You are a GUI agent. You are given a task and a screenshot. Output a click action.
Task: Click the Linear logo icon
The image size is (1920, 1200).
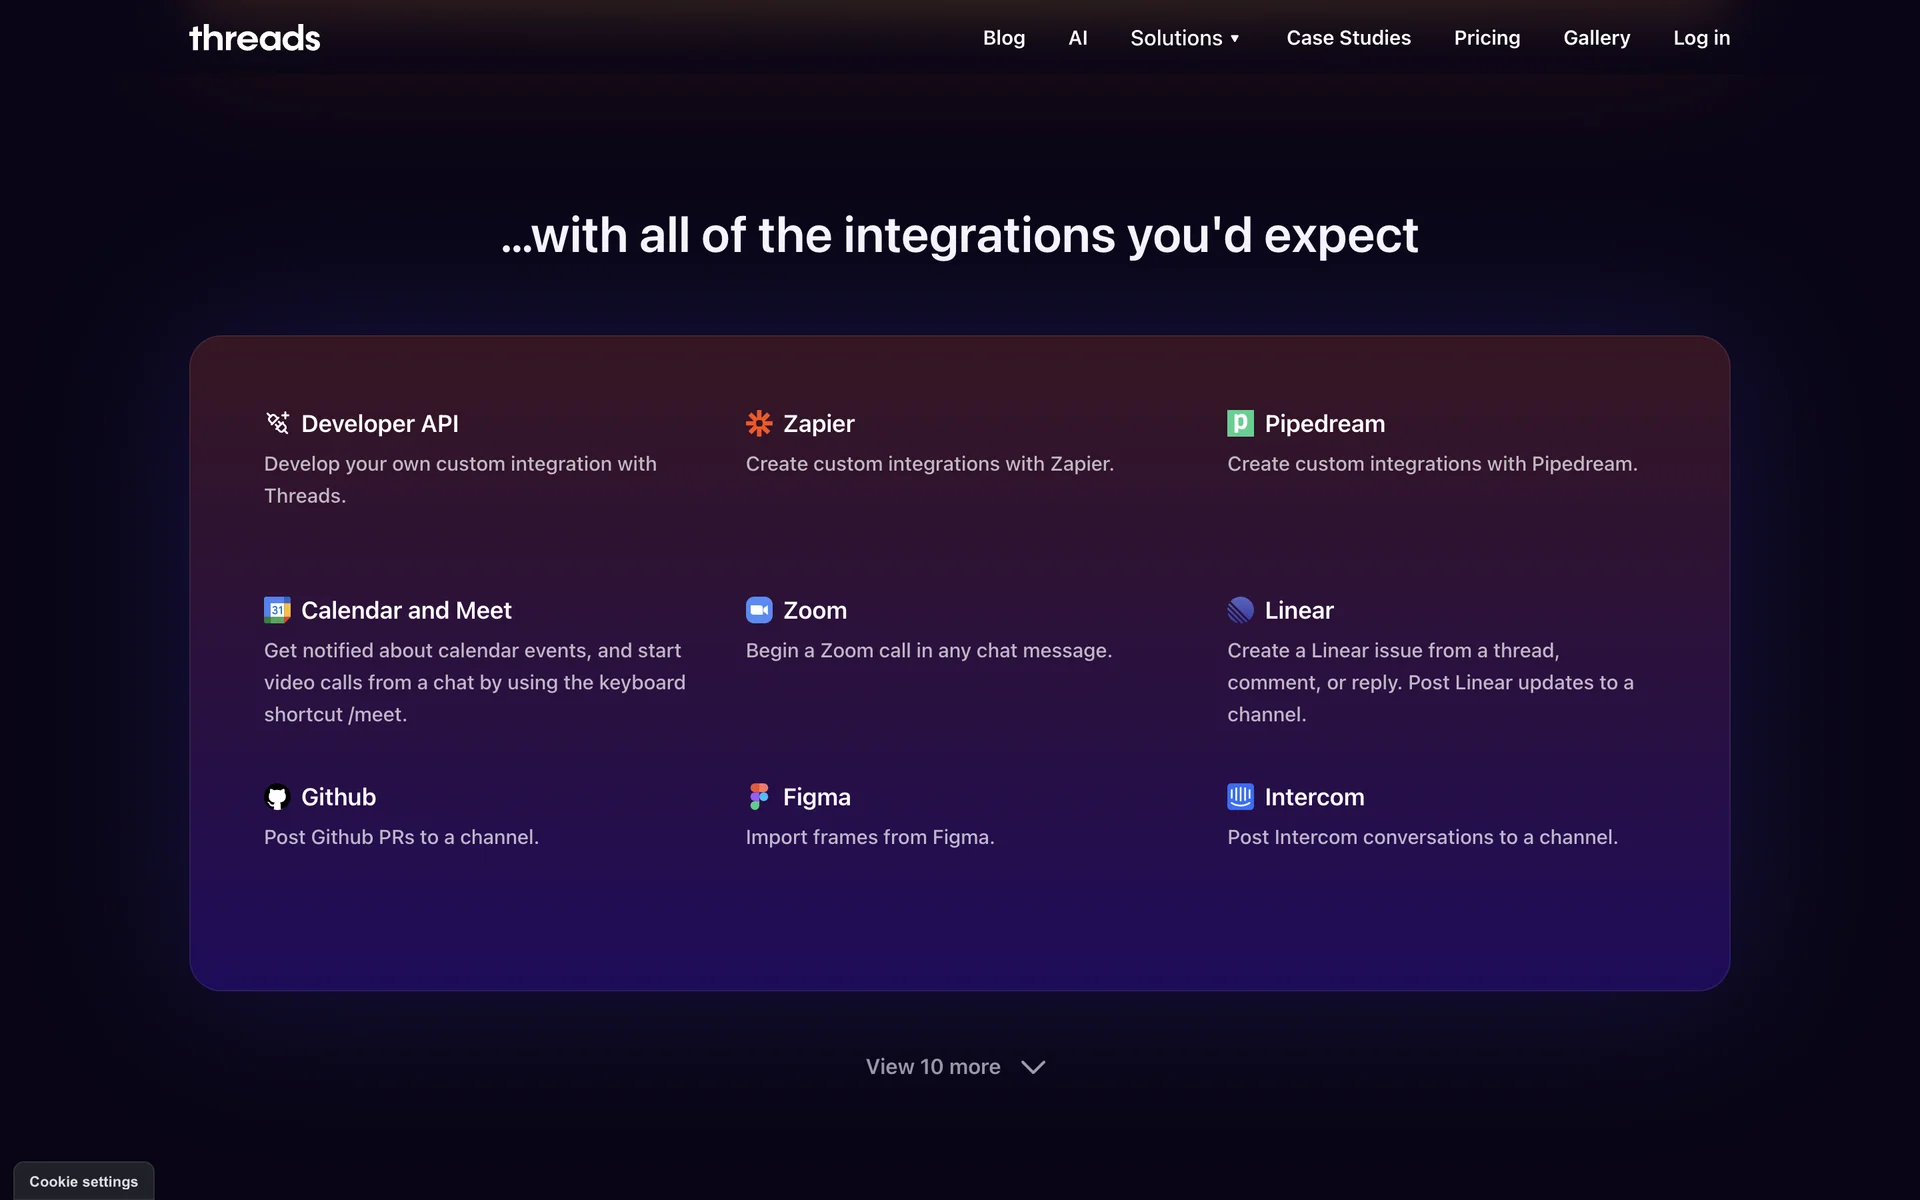[x=1240, y=610]
